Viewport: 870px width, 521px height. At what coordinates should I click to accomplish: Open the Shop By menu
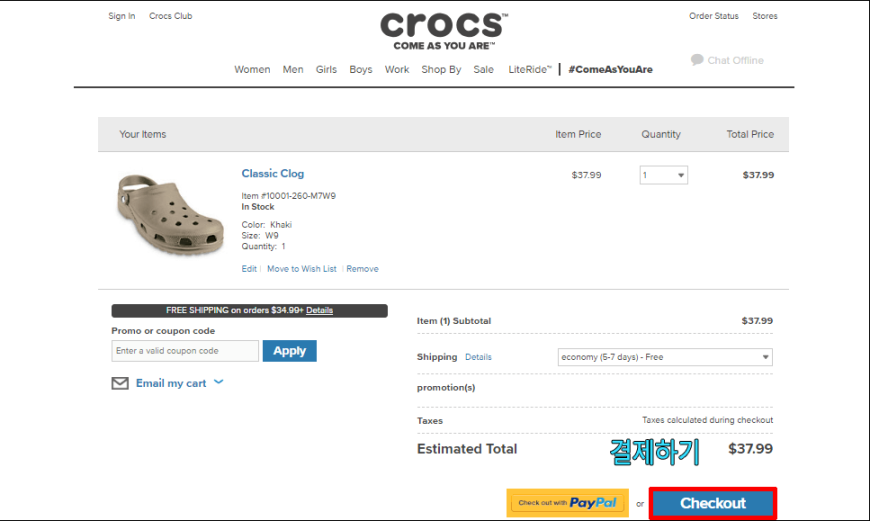click(441, 70)
